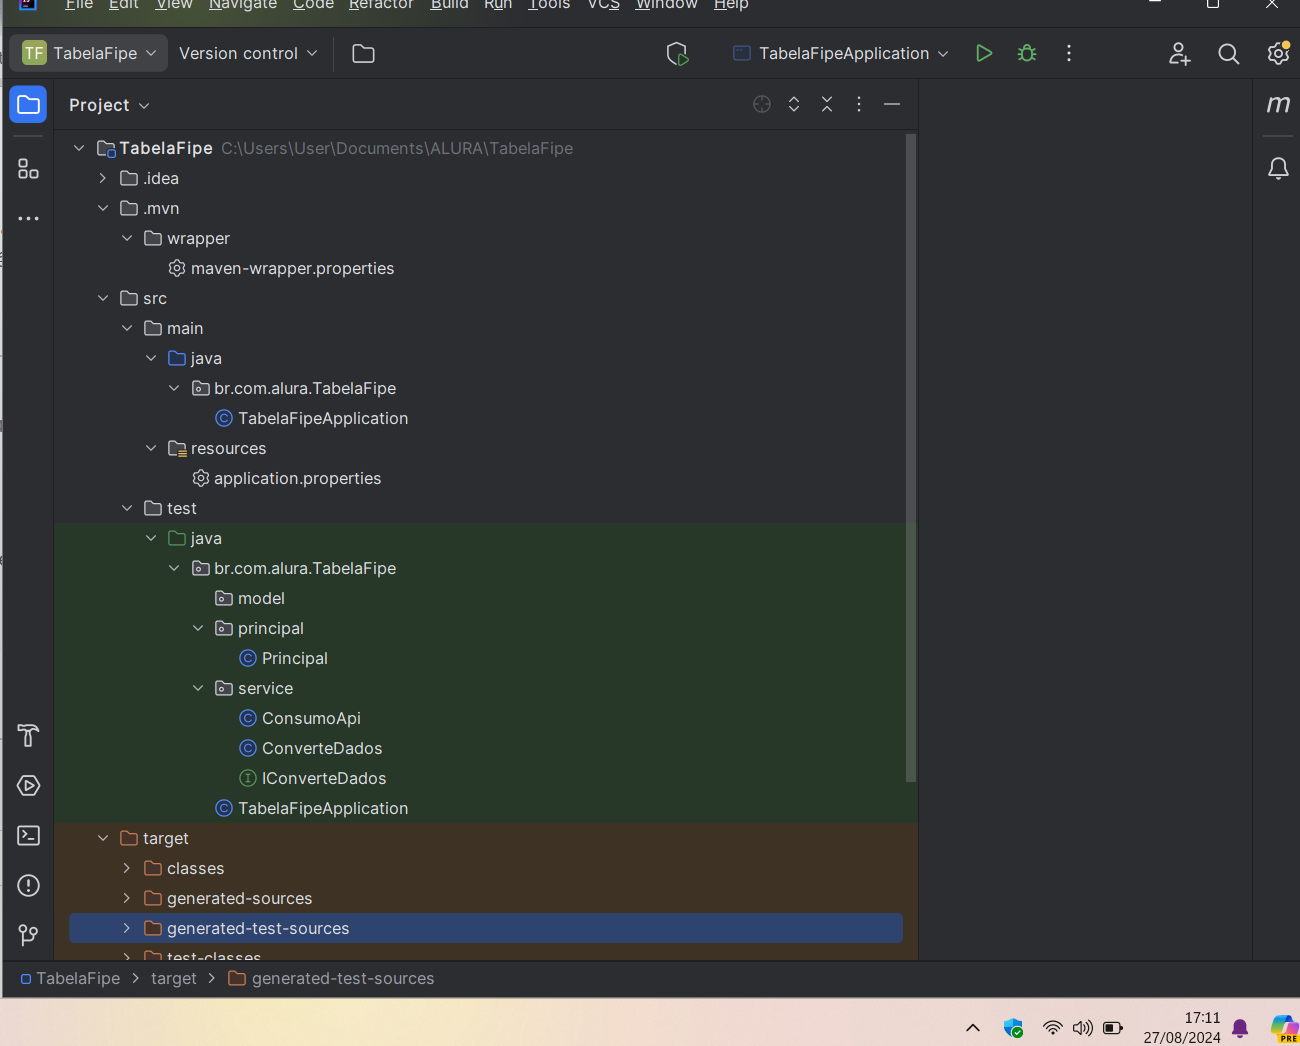Open the Project view selector dropdown

click(109, 105)
